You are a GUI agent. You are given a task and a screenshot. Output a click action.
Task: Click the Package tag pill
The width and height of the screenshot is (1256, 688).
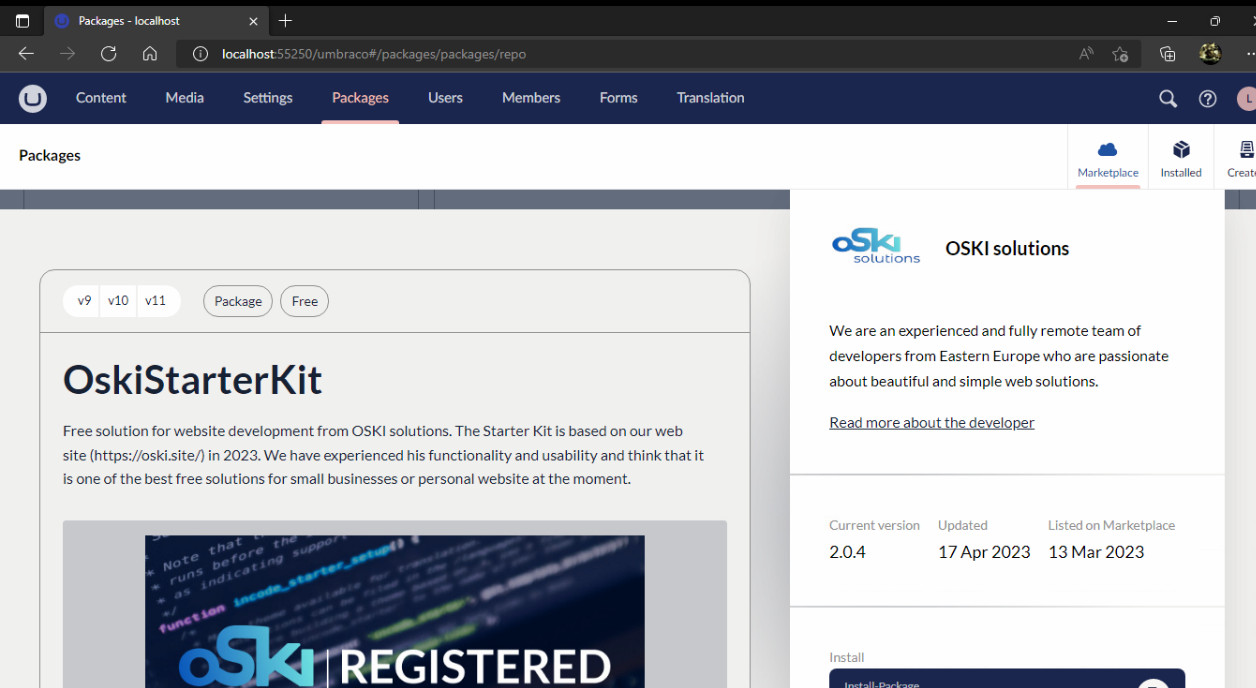pos(238,301)
